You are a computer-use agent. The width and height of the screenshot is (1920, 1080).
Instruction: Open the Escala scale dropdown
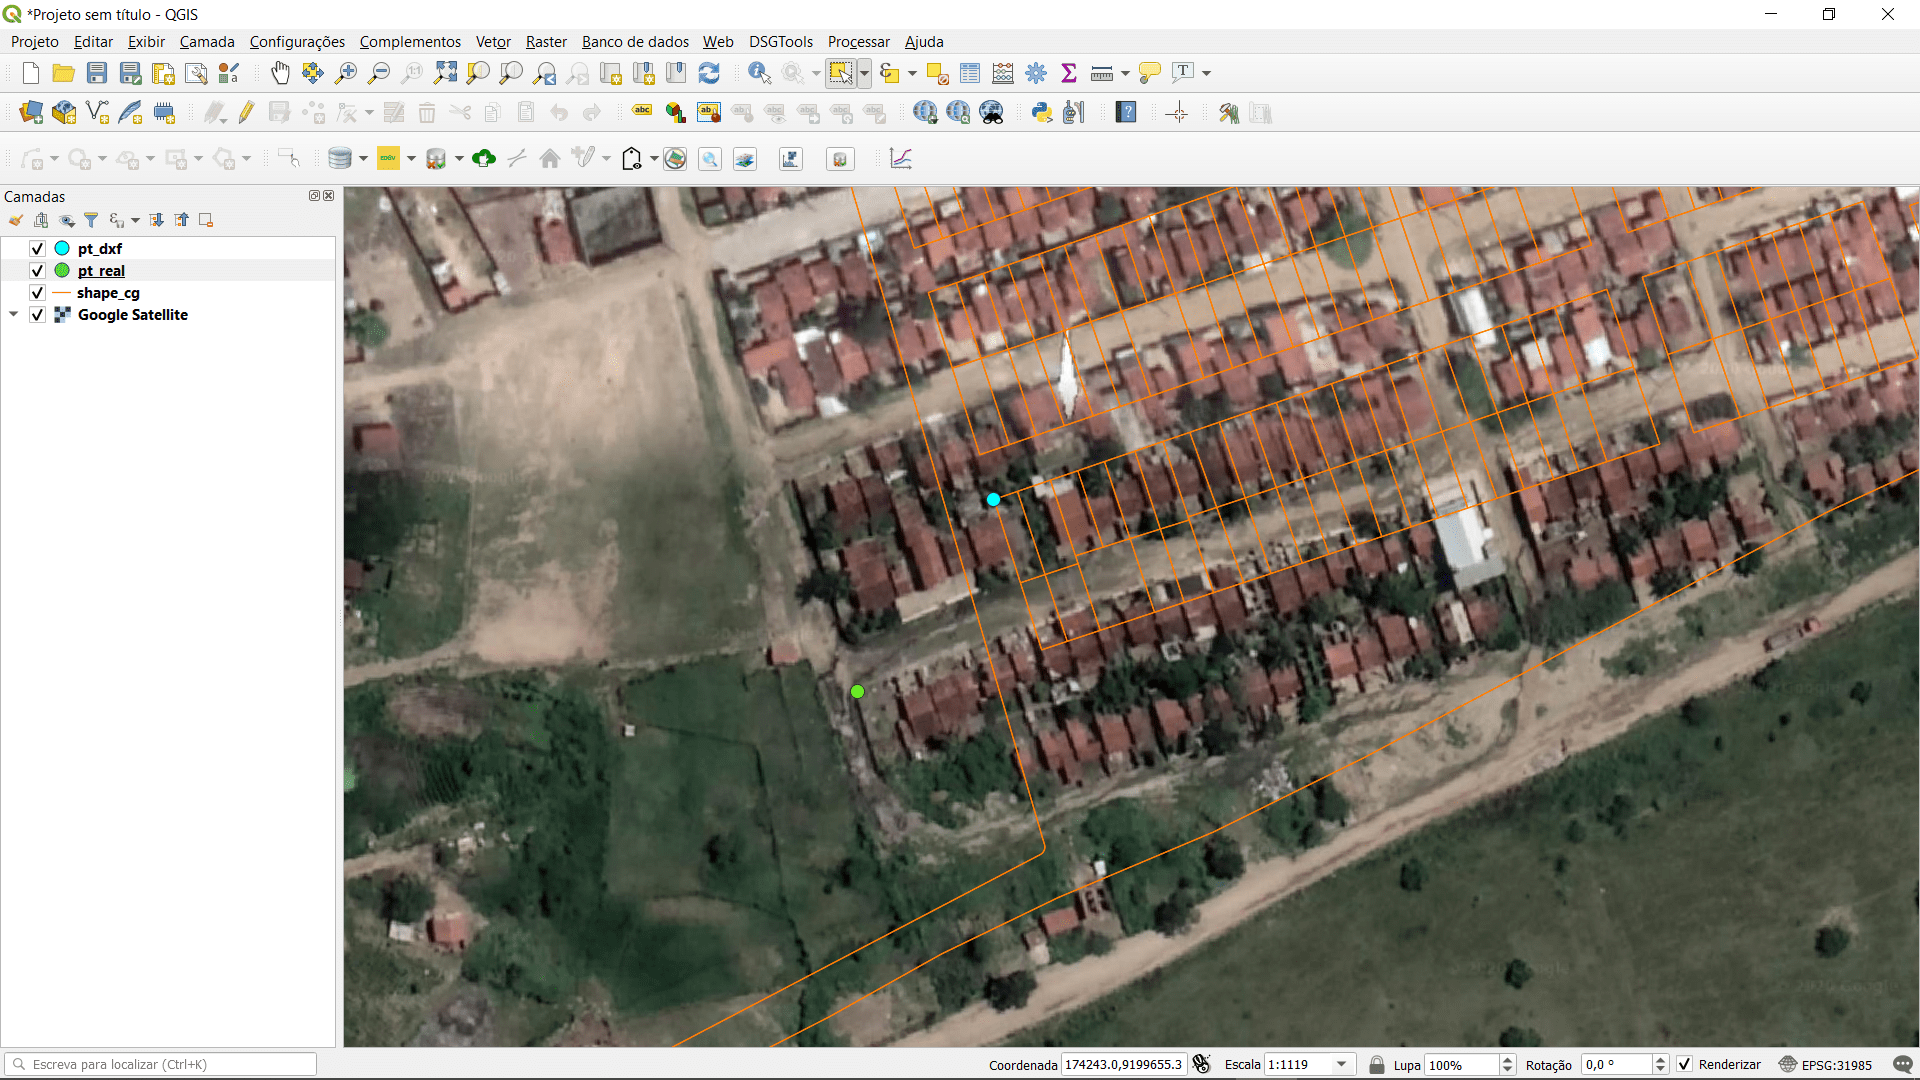point(1342,1064)
